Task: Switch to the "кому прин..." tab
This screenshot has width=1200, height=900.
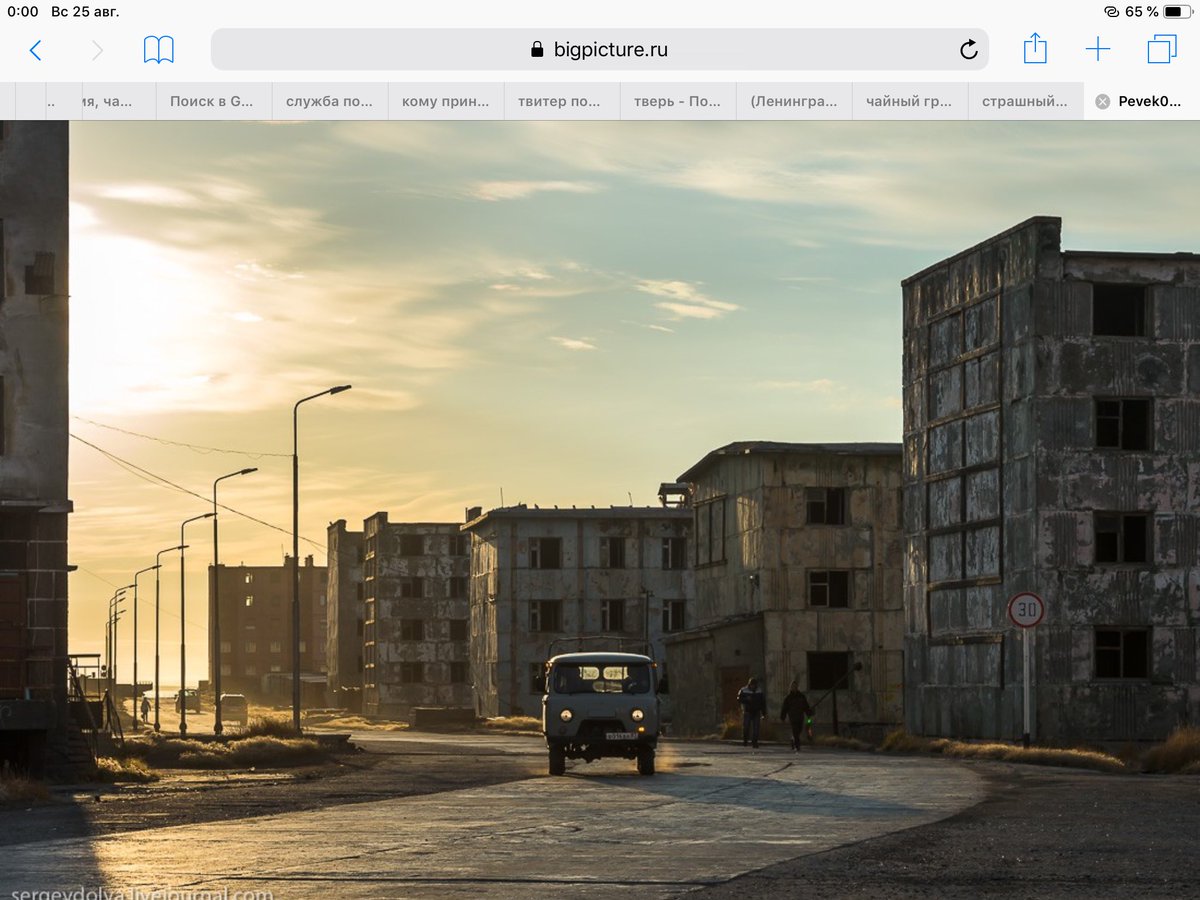Action: coord(445,101)
